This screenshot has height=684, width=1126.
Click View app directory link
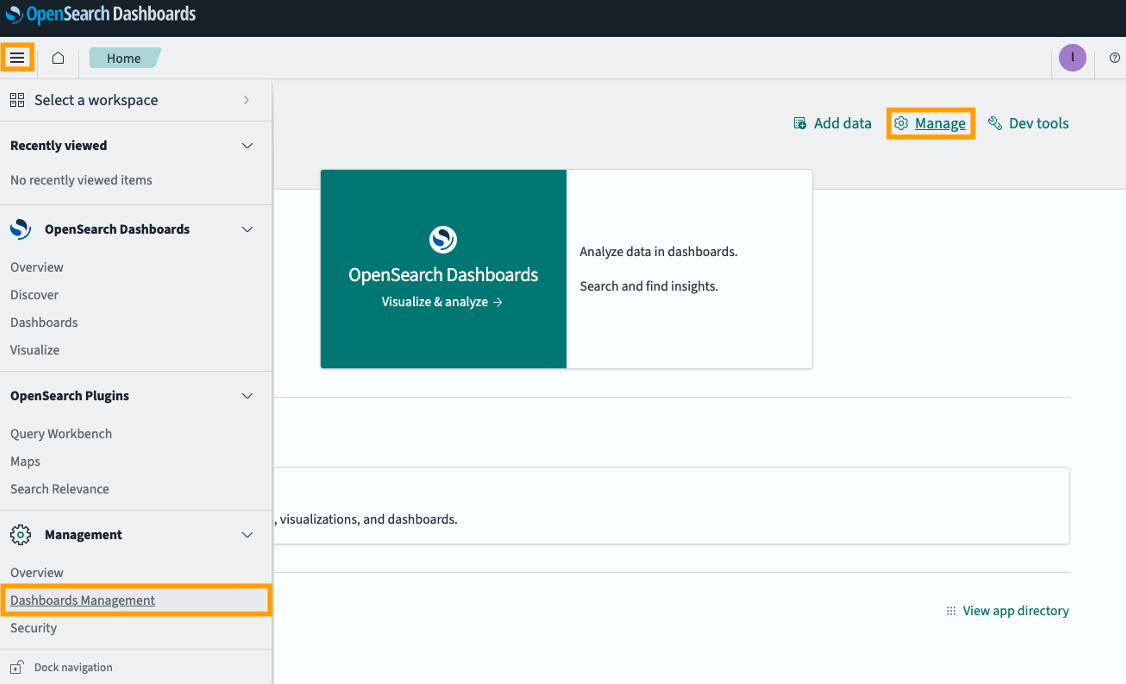[1015, 611]
